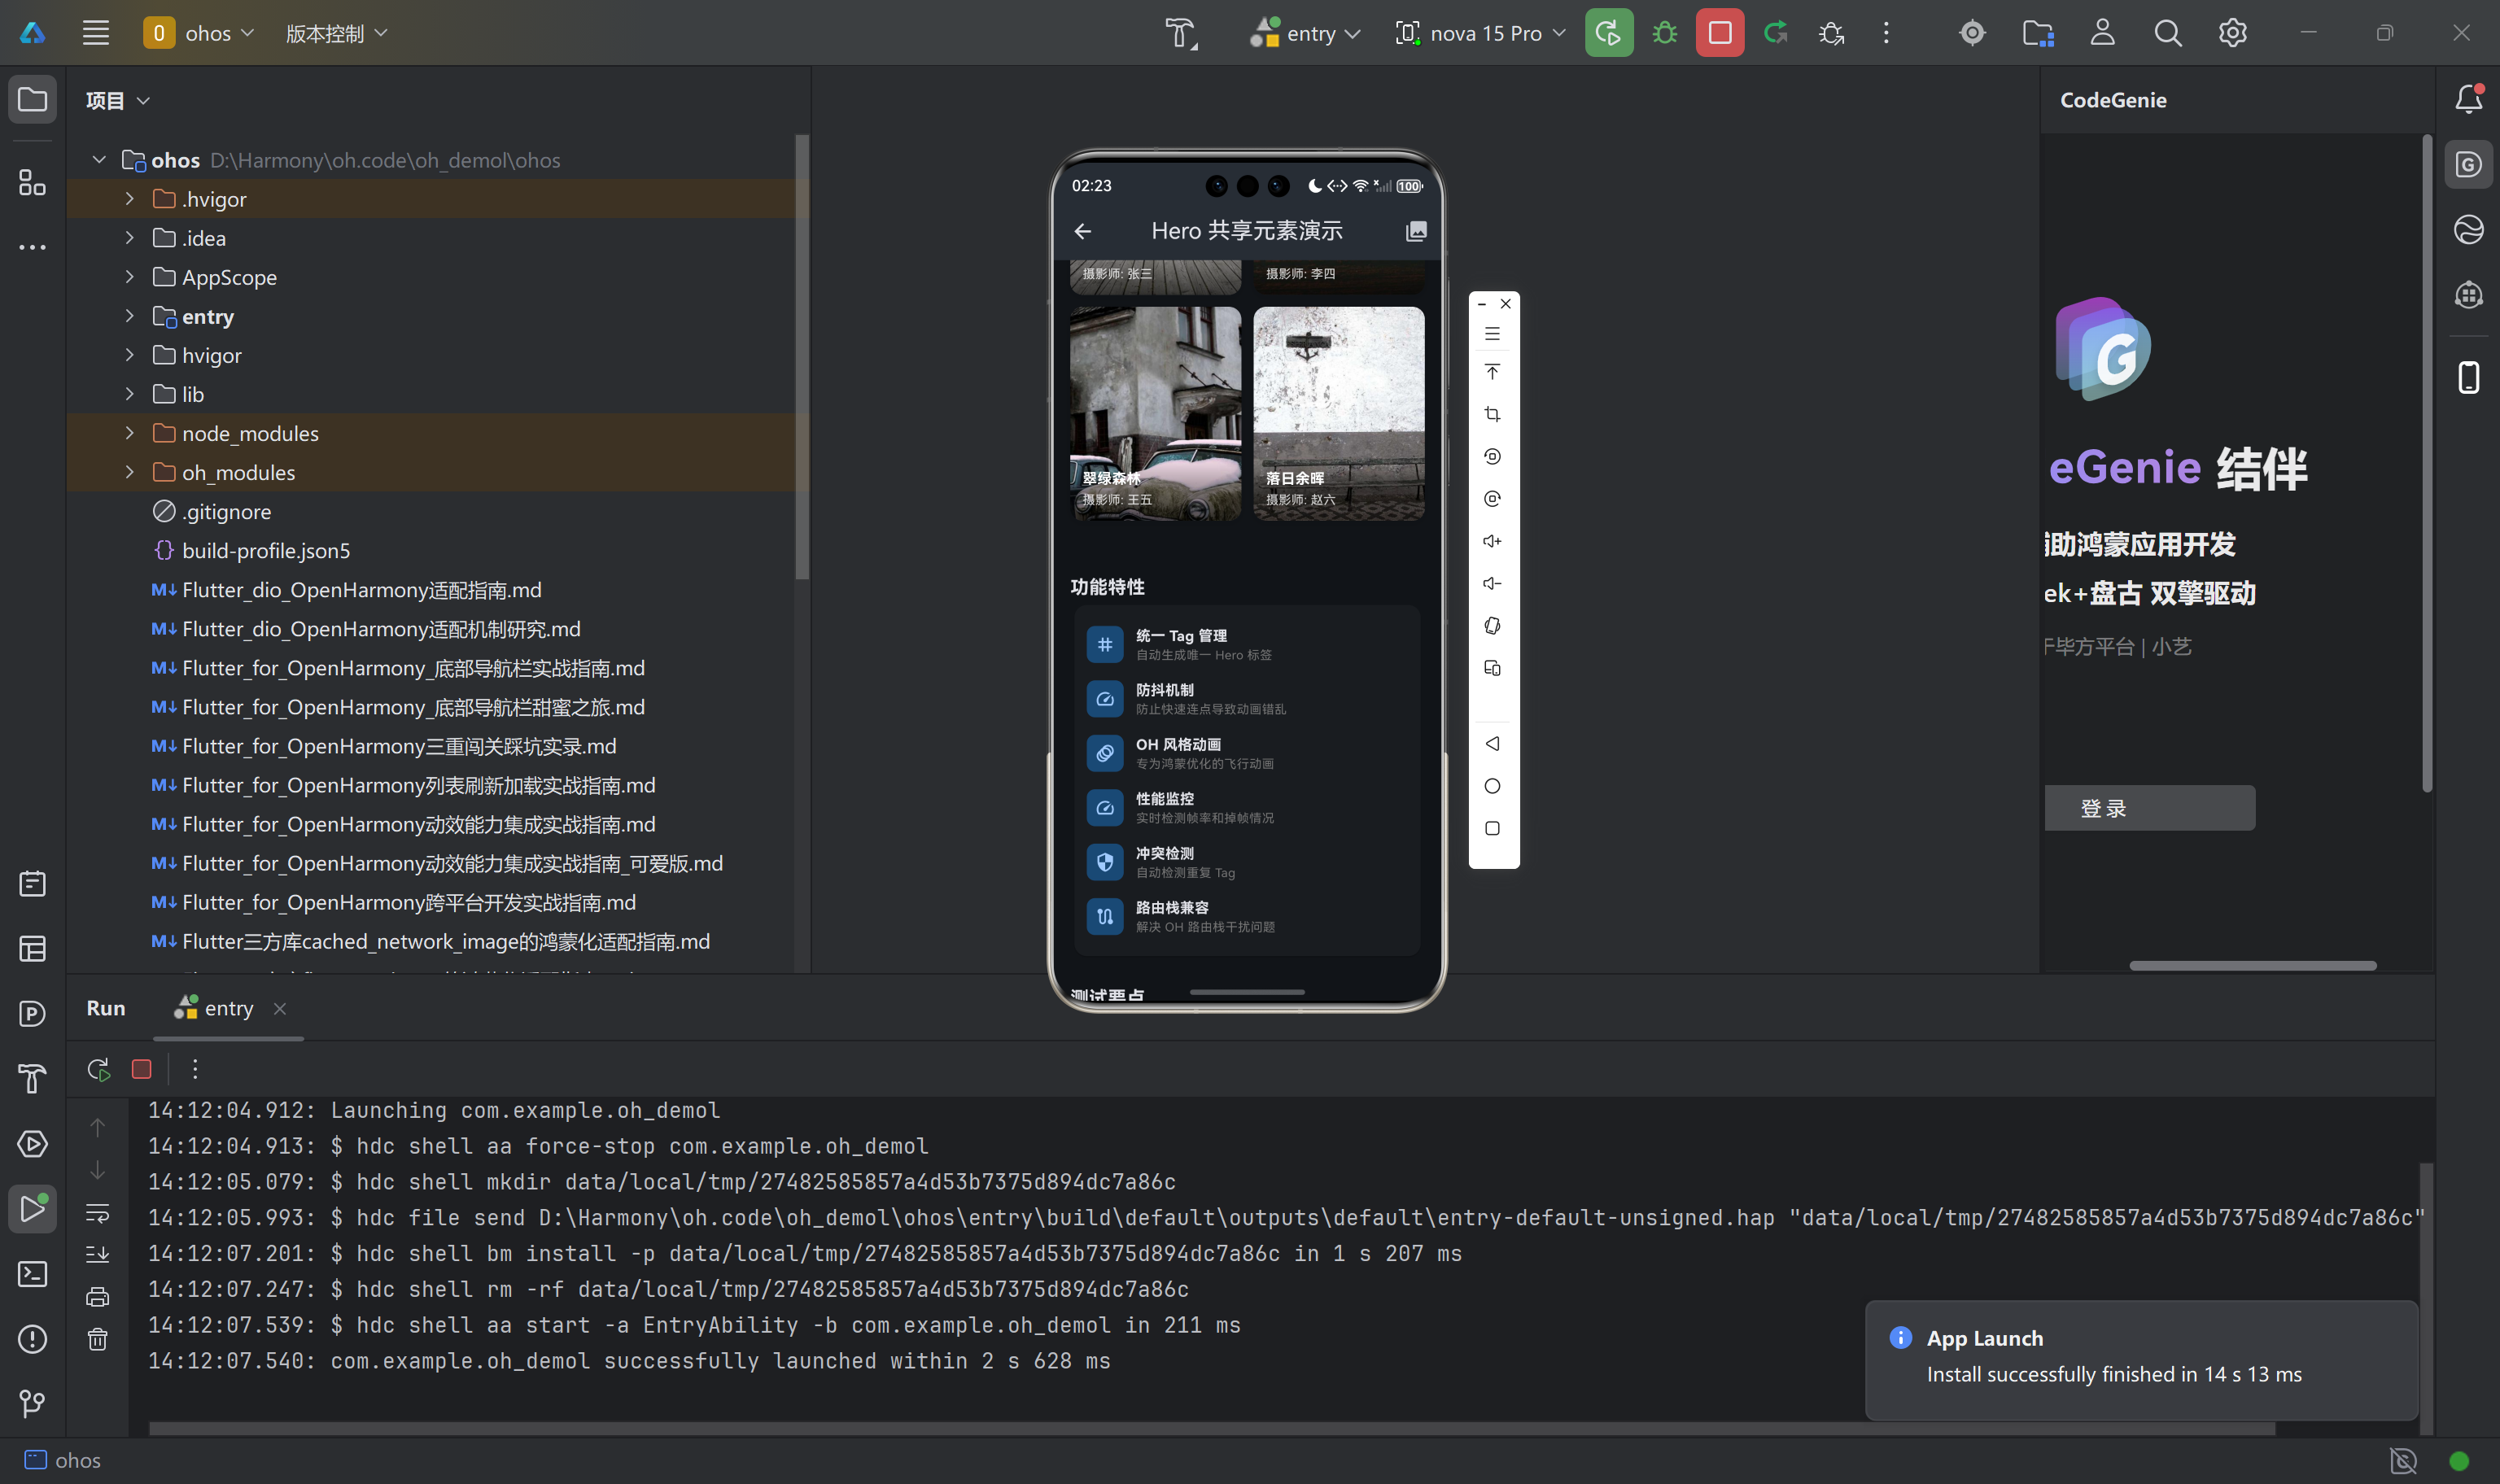Tap the 统一 Tag 管理 feature row
2500x1484 pixels.
click(1246, 644)
